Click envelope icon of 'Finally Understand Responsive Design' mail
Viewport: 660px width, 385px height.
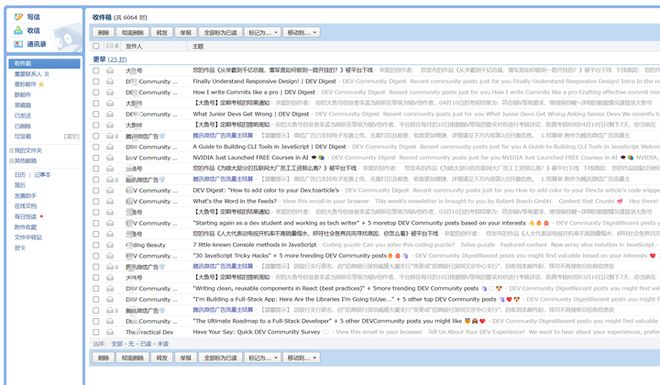click(110, 81)
